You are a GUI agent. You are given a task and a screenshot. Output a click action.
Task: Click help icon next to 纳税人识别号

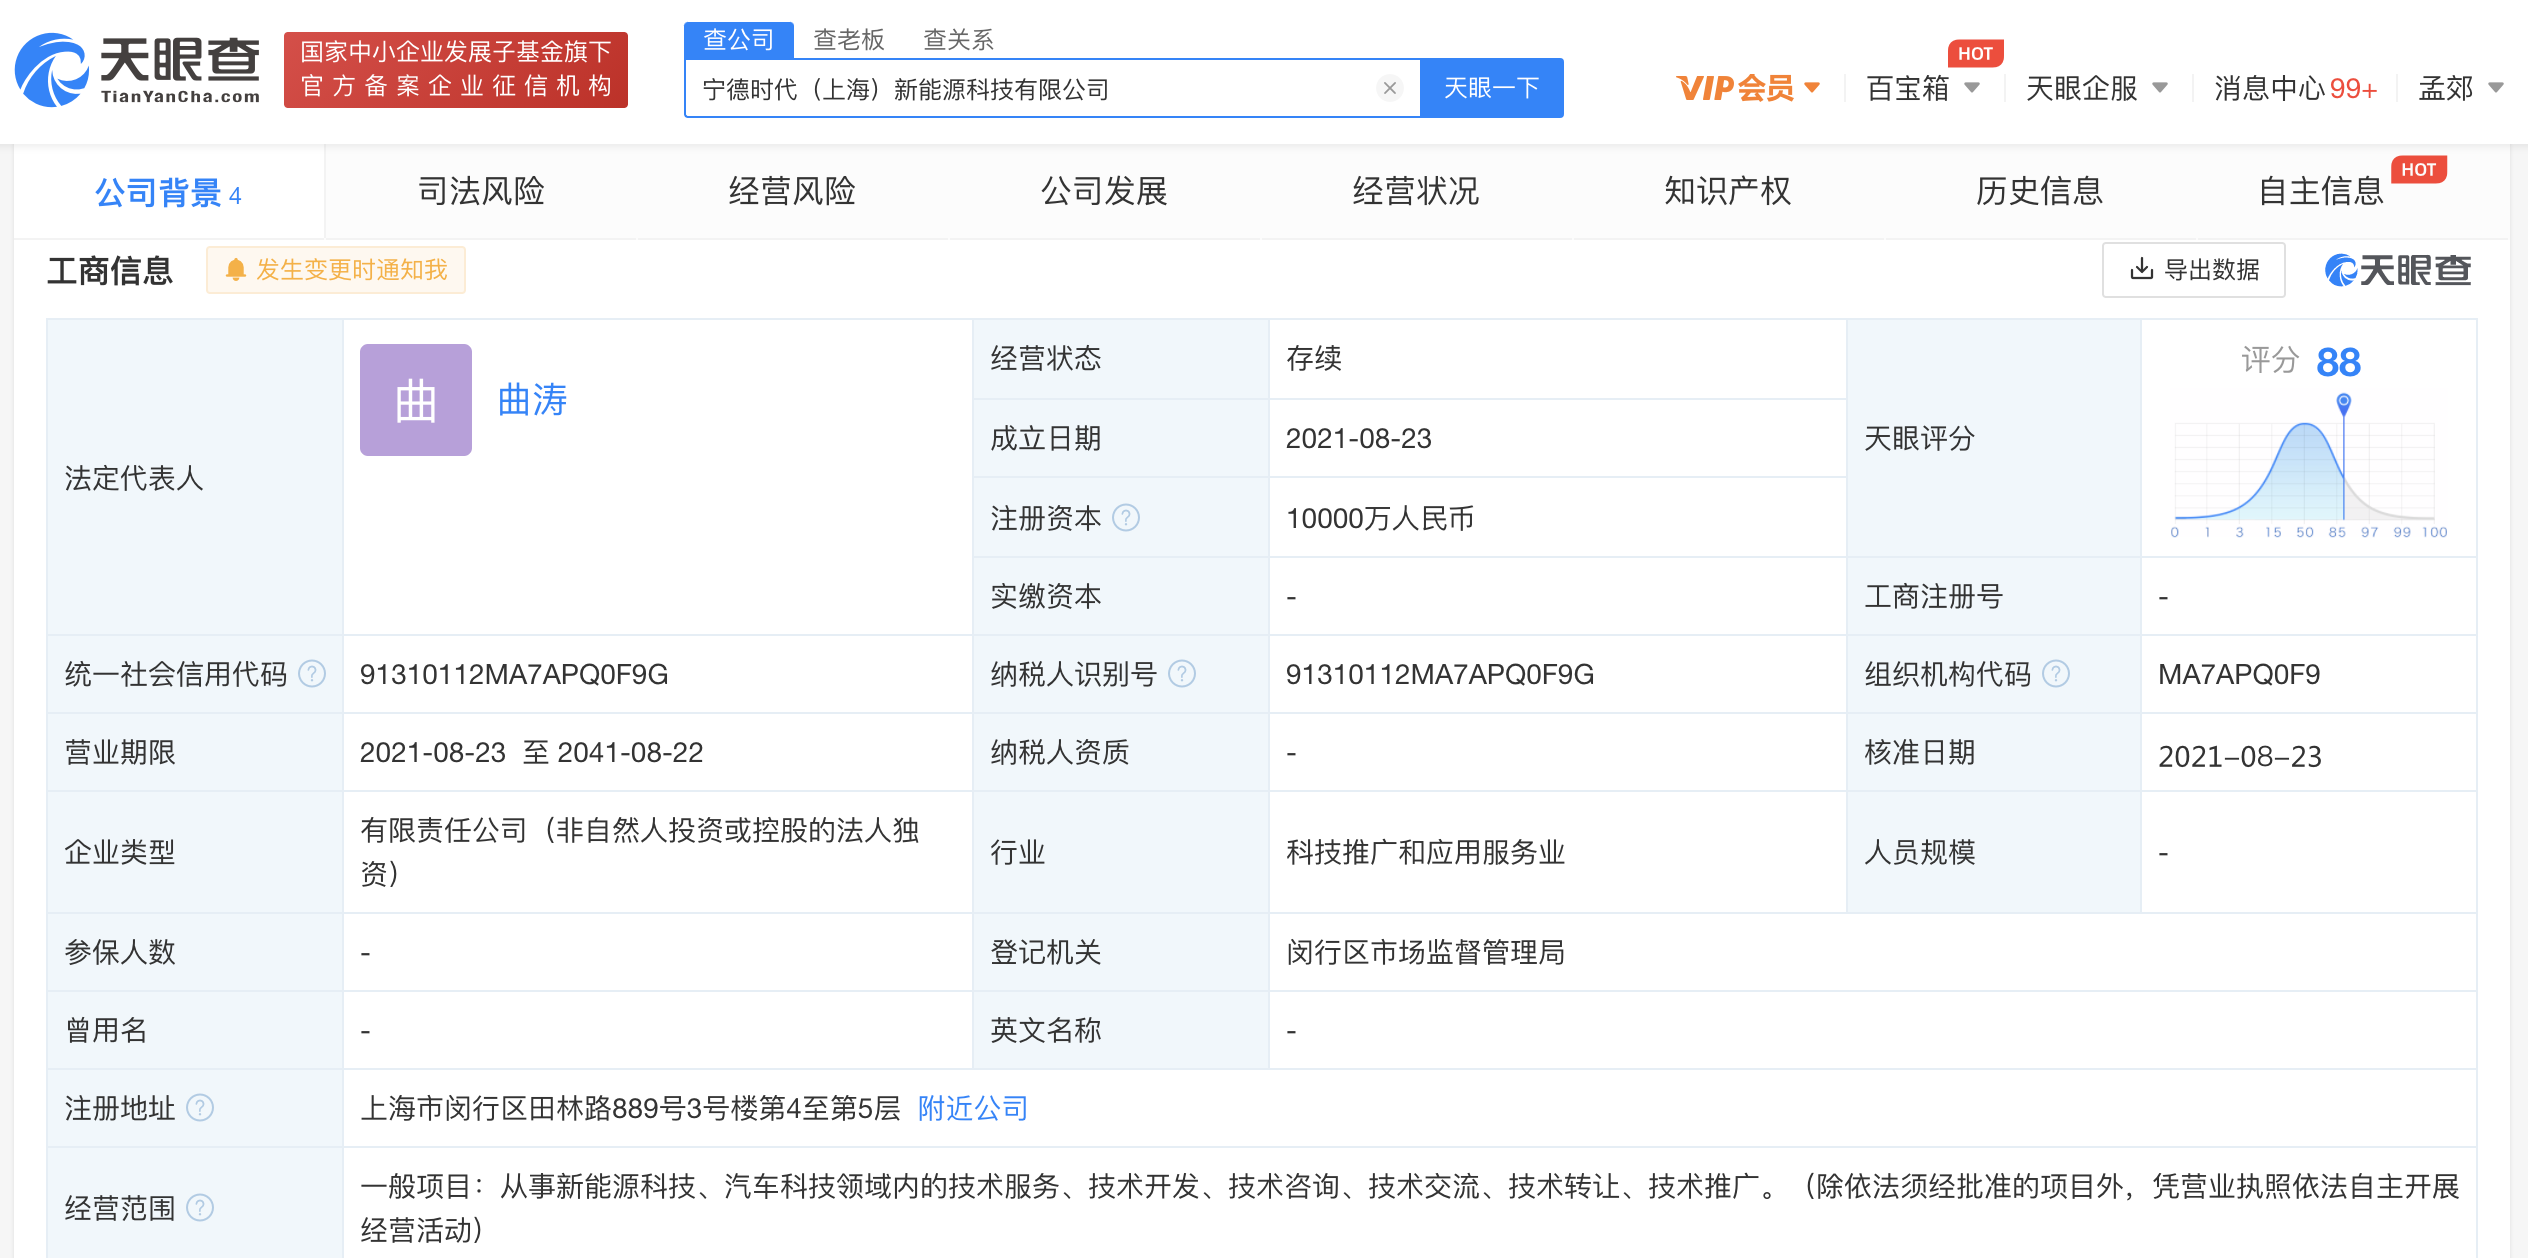pyautogui.click(x=1182, y=674)
